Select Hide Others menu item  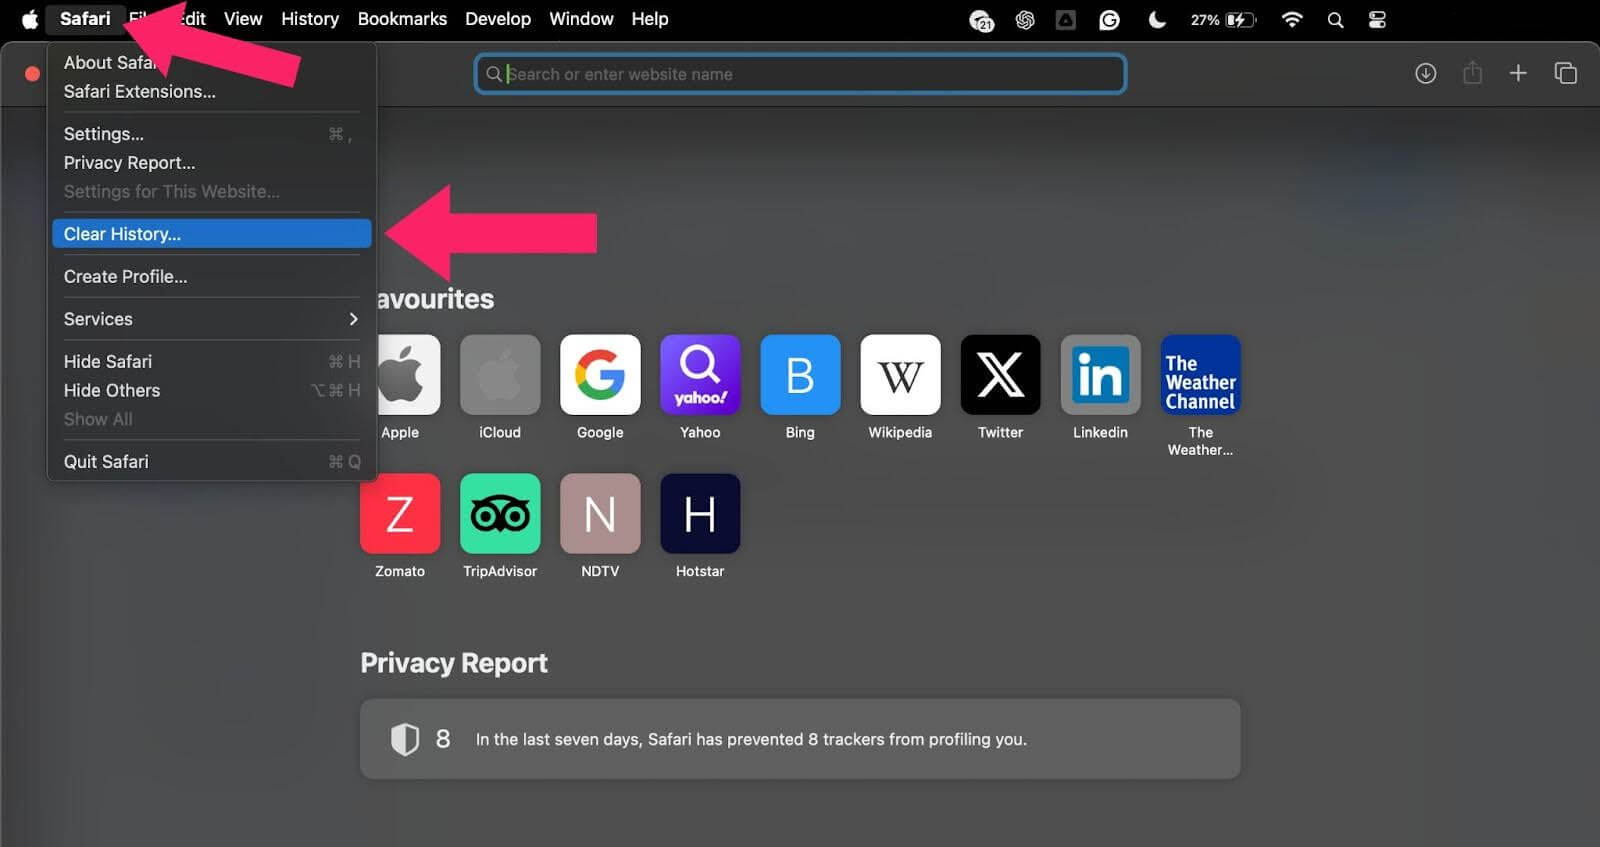coord(212,391)
